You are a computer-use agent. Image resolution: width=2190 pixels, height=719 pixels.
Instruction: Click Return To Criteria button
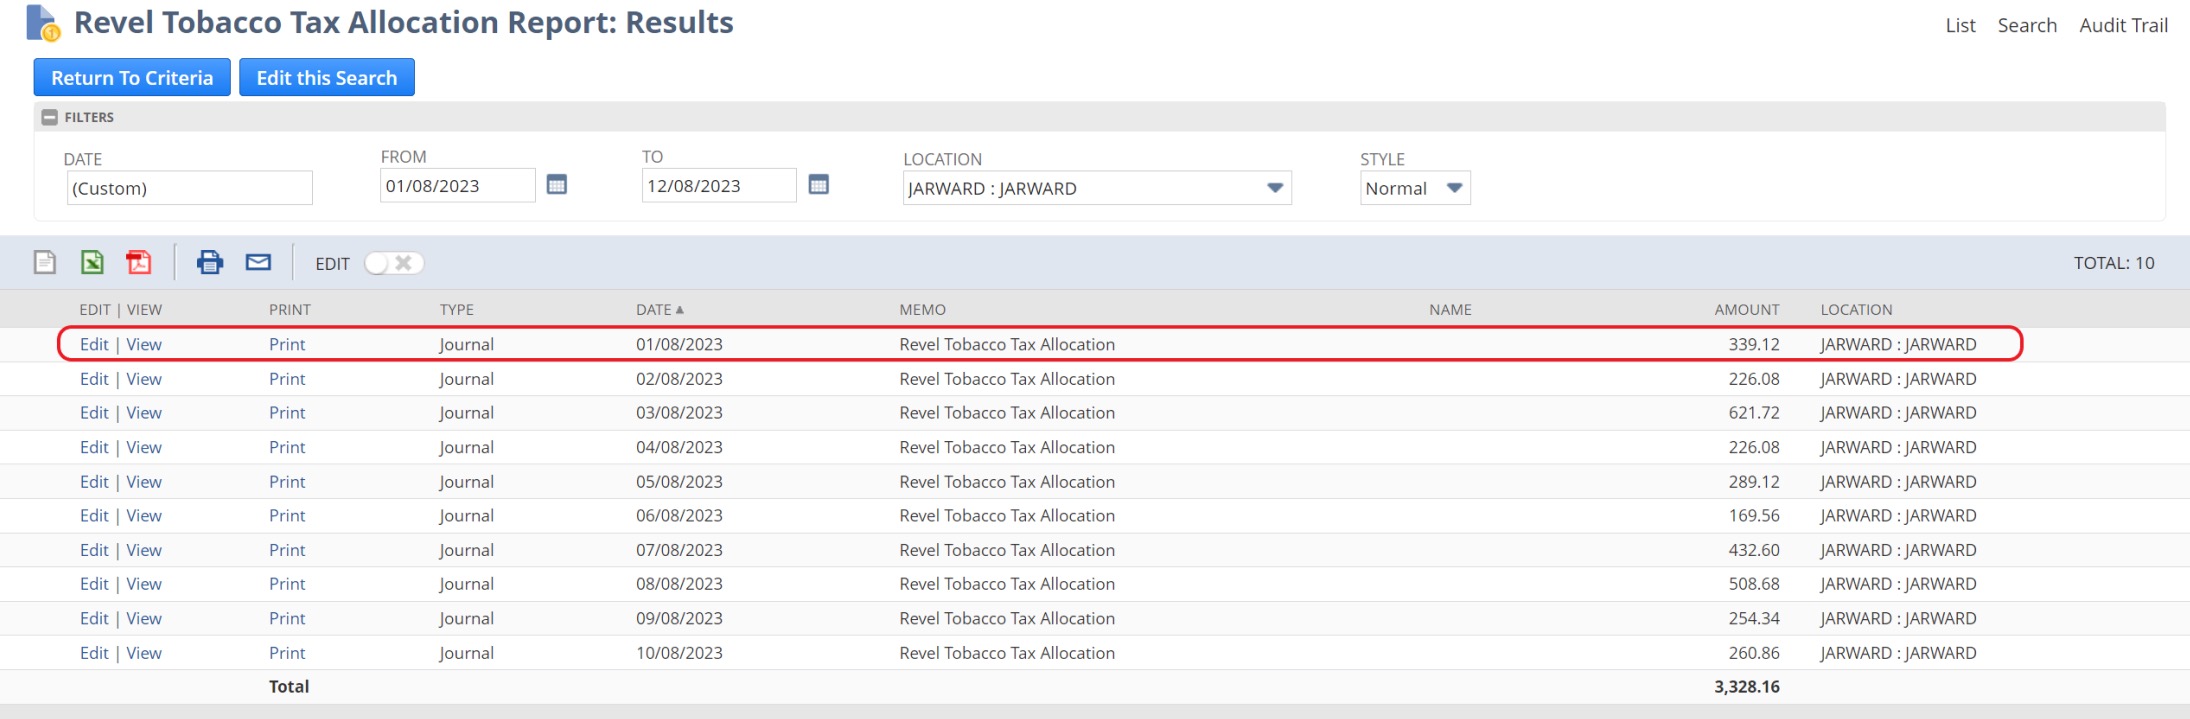132,78
